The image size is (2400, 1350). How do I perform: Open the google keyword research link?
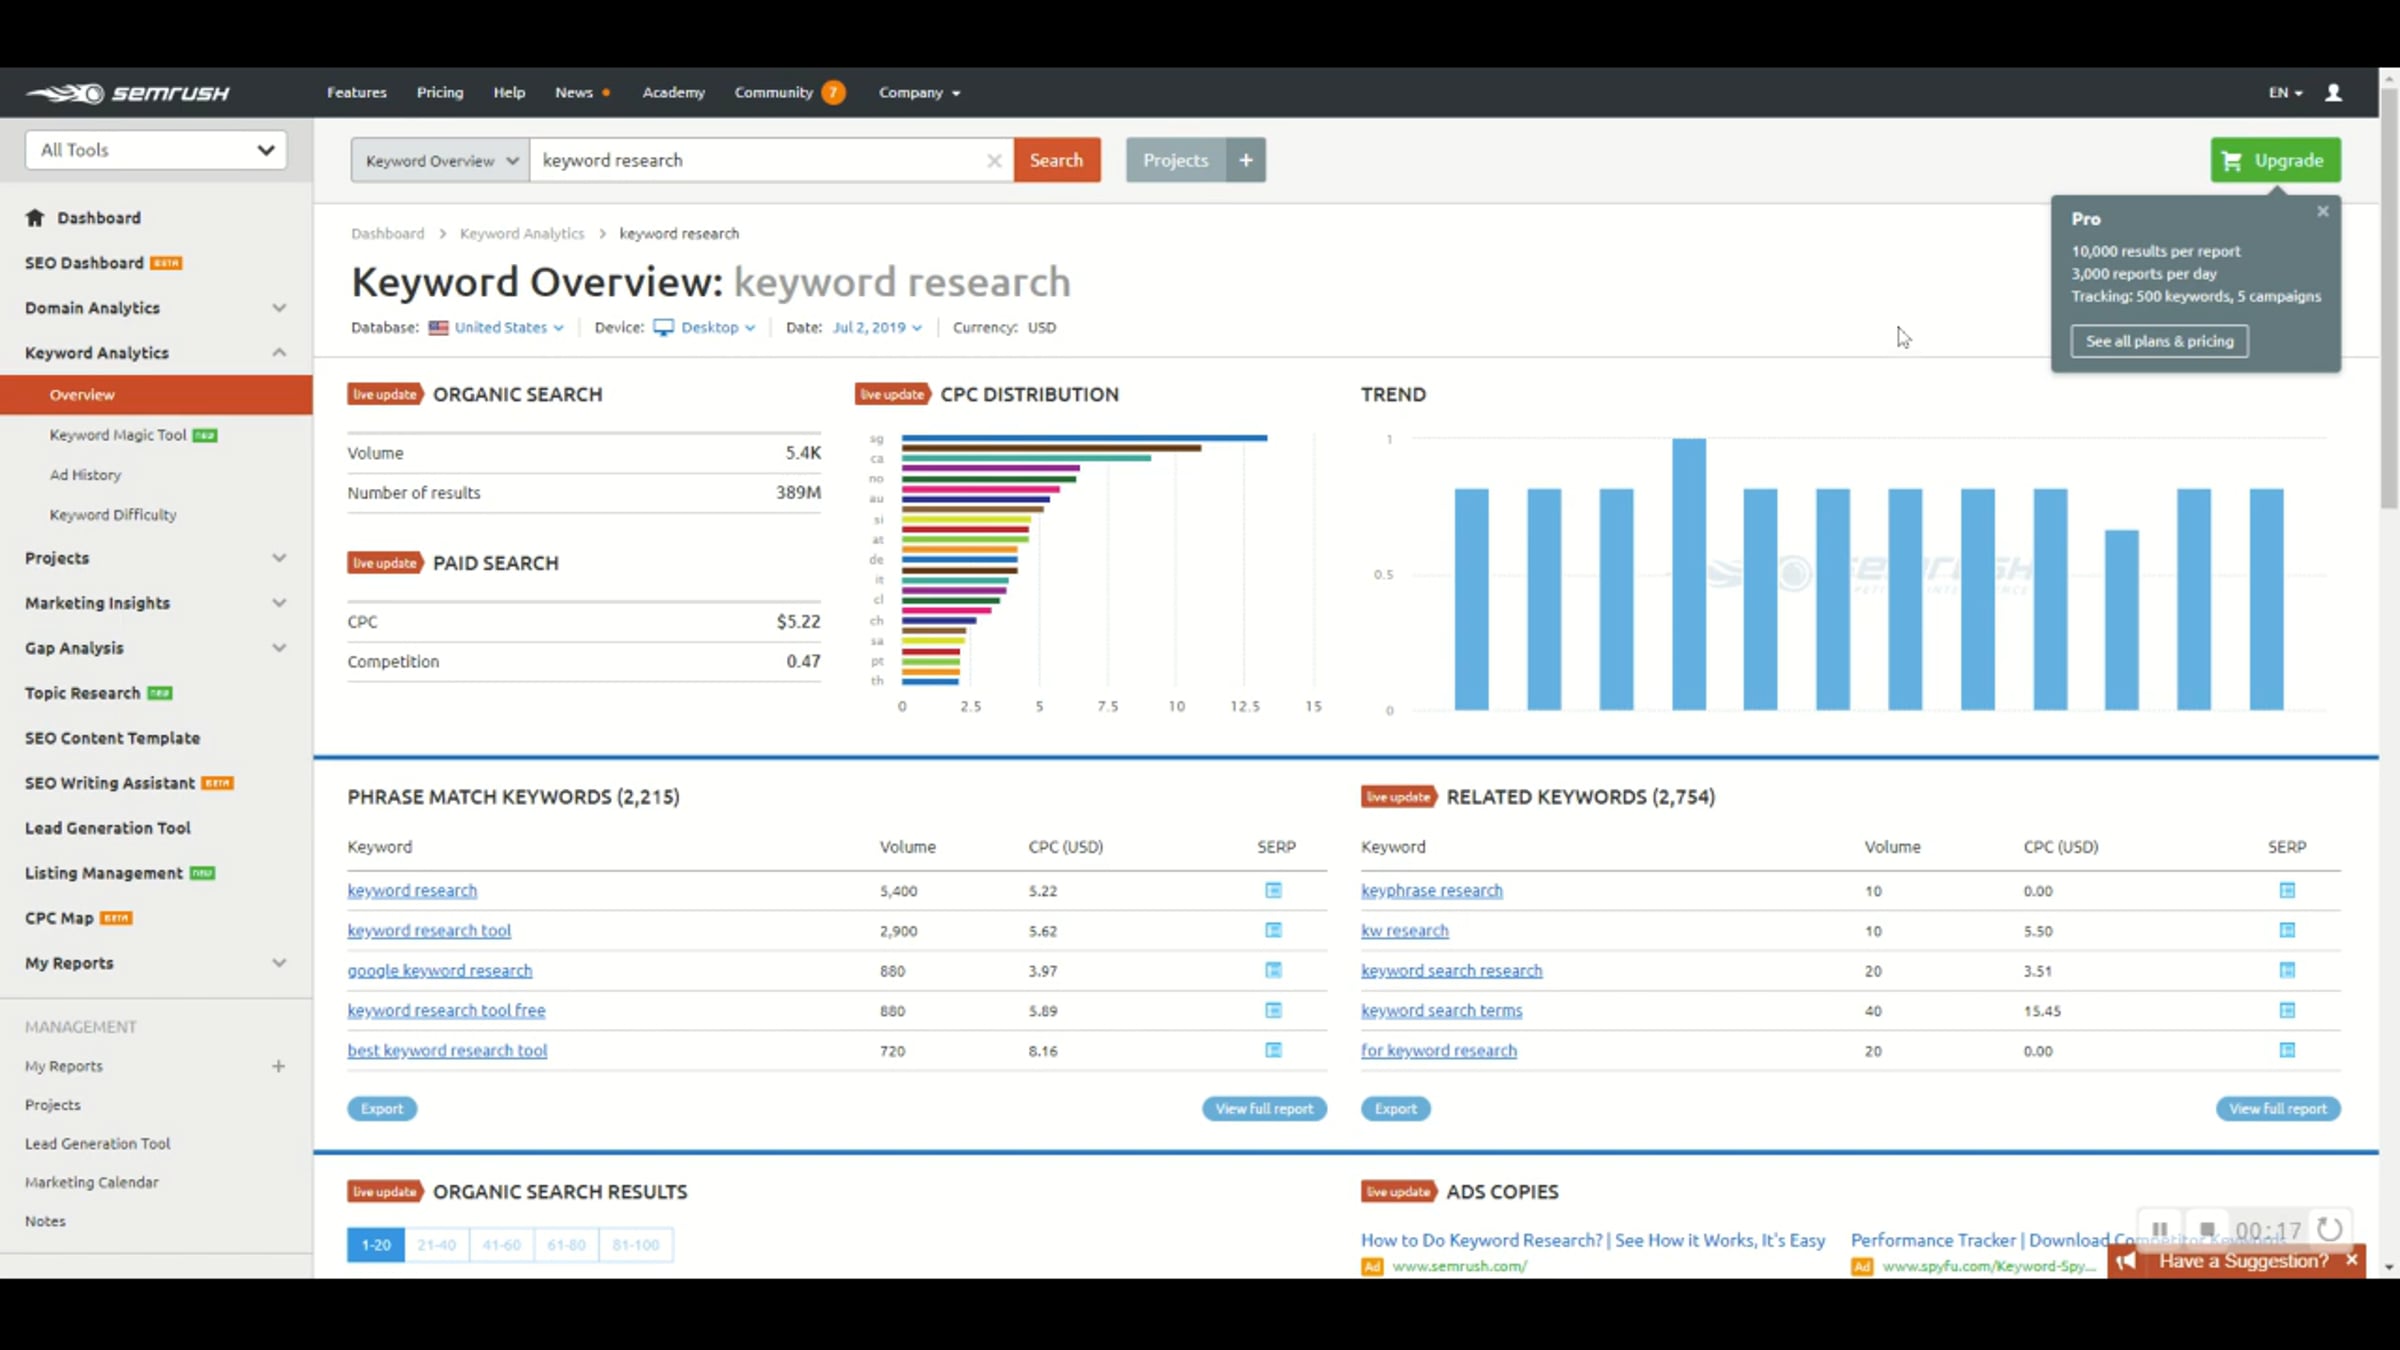tap(440, 970)
